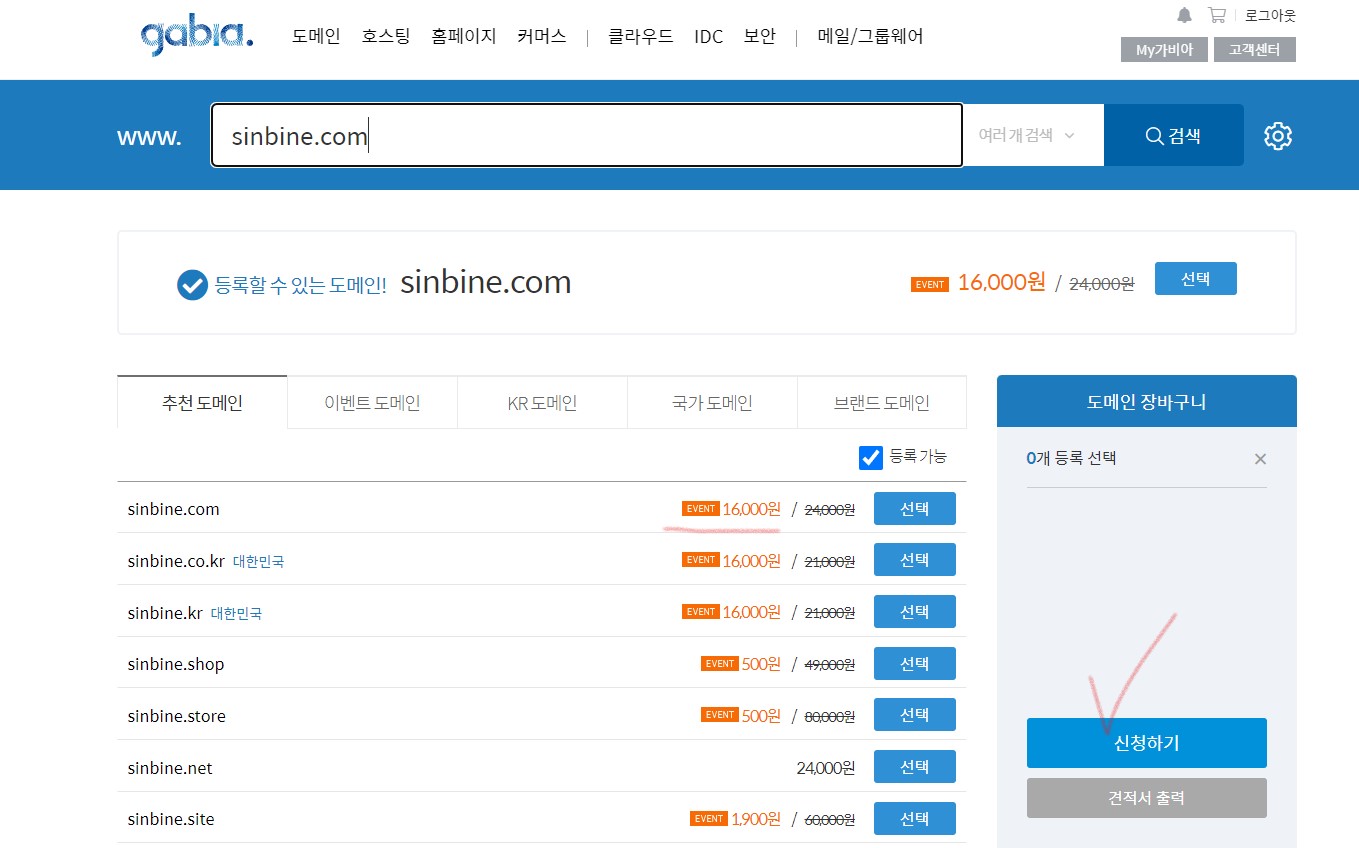
Task: Click the EVENT badge on sinbine.store row
Action: pos(720,714)
